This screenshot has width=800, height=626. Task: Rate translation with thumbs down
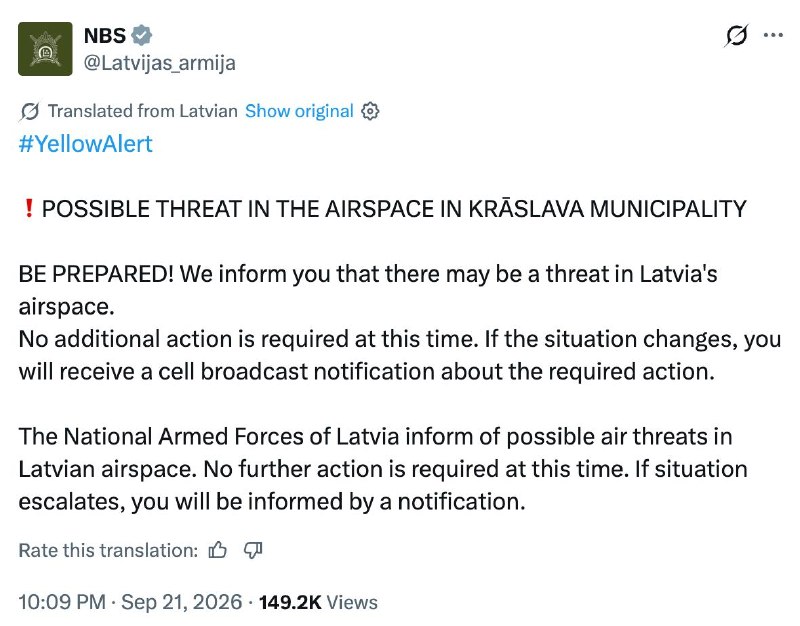coord(253,550)
